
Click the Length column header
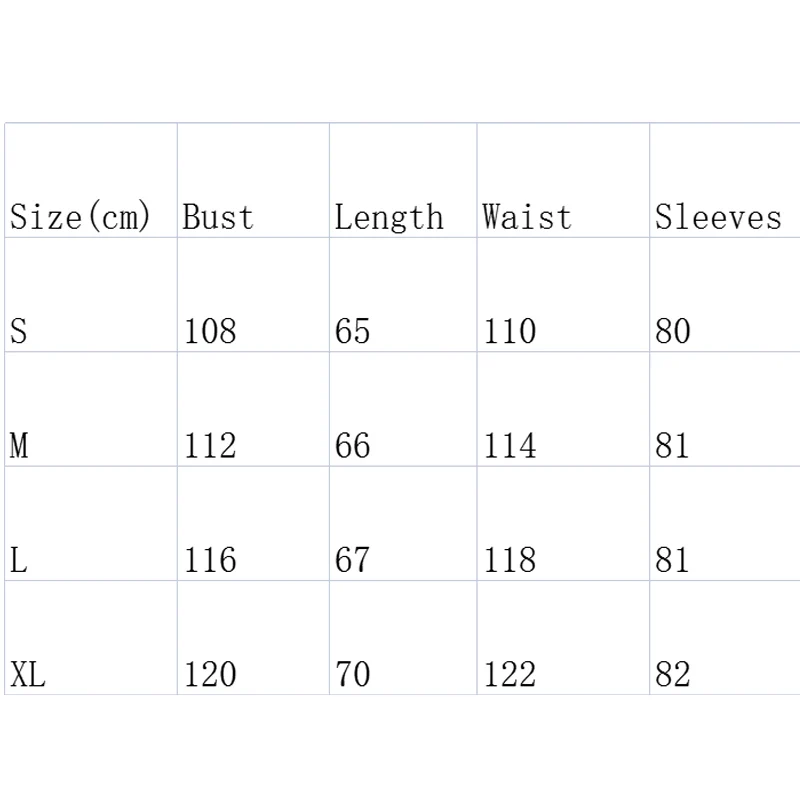(389, 217)
